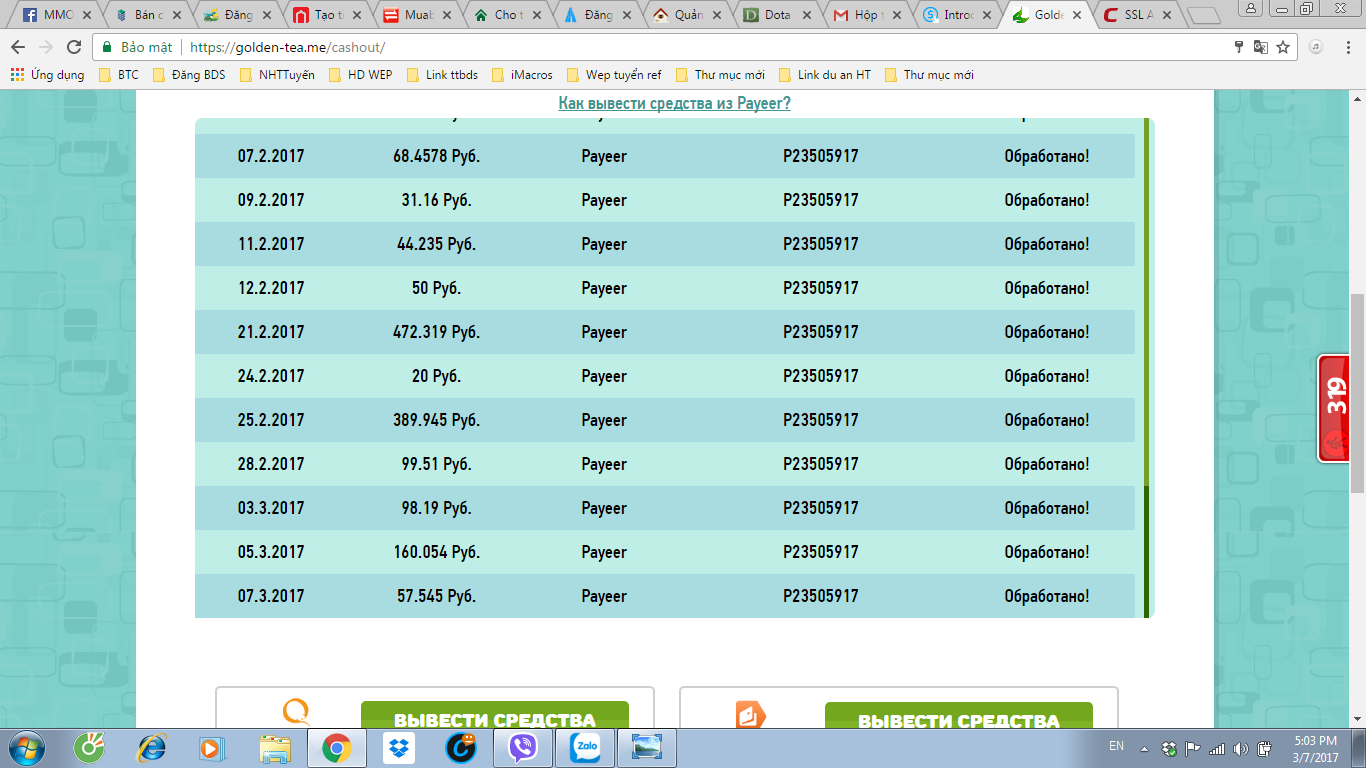Open the NHTTuyến bookmark folder

(277, 75)
